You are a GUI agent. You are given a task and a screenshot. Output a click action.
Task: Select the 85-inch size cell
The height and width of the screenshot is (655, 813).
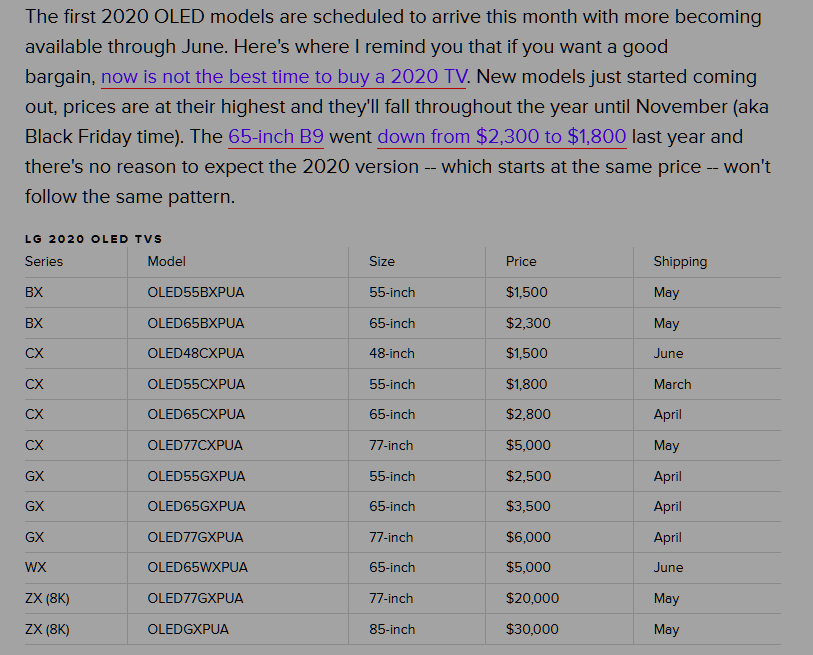click(x=392, y=629)
